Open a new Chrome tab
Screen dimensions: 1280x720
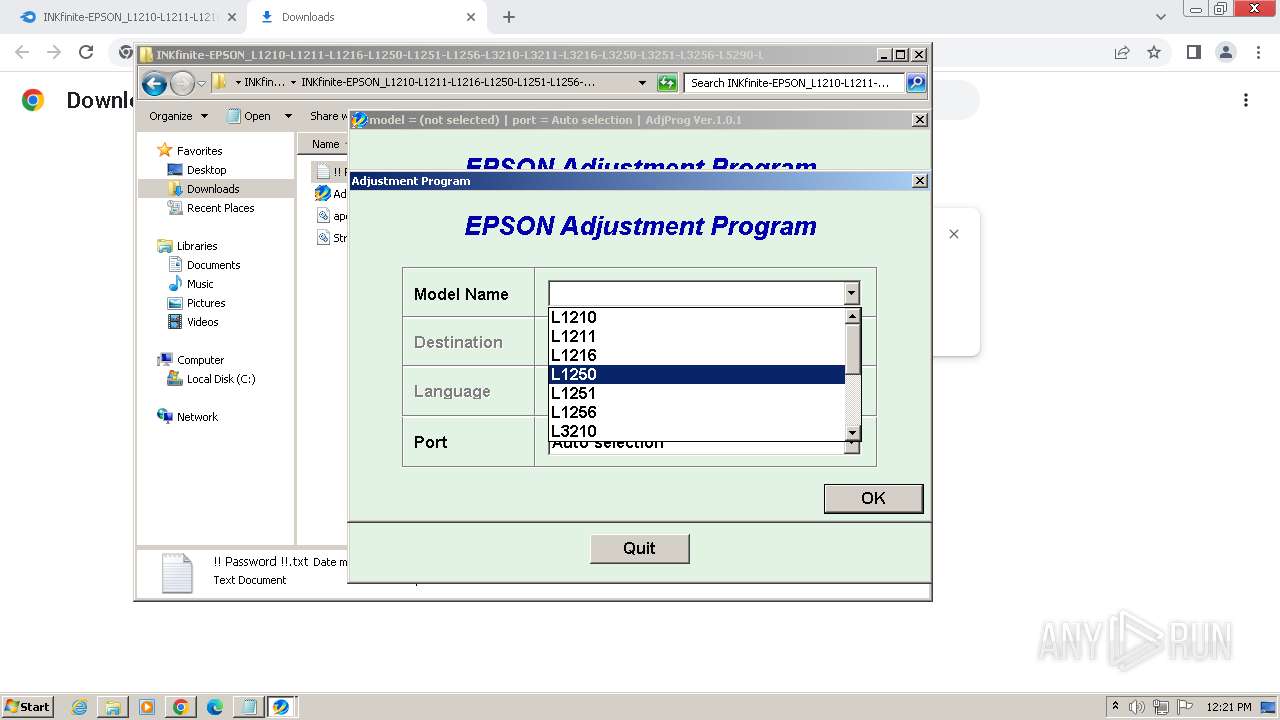tap(509, 17)
